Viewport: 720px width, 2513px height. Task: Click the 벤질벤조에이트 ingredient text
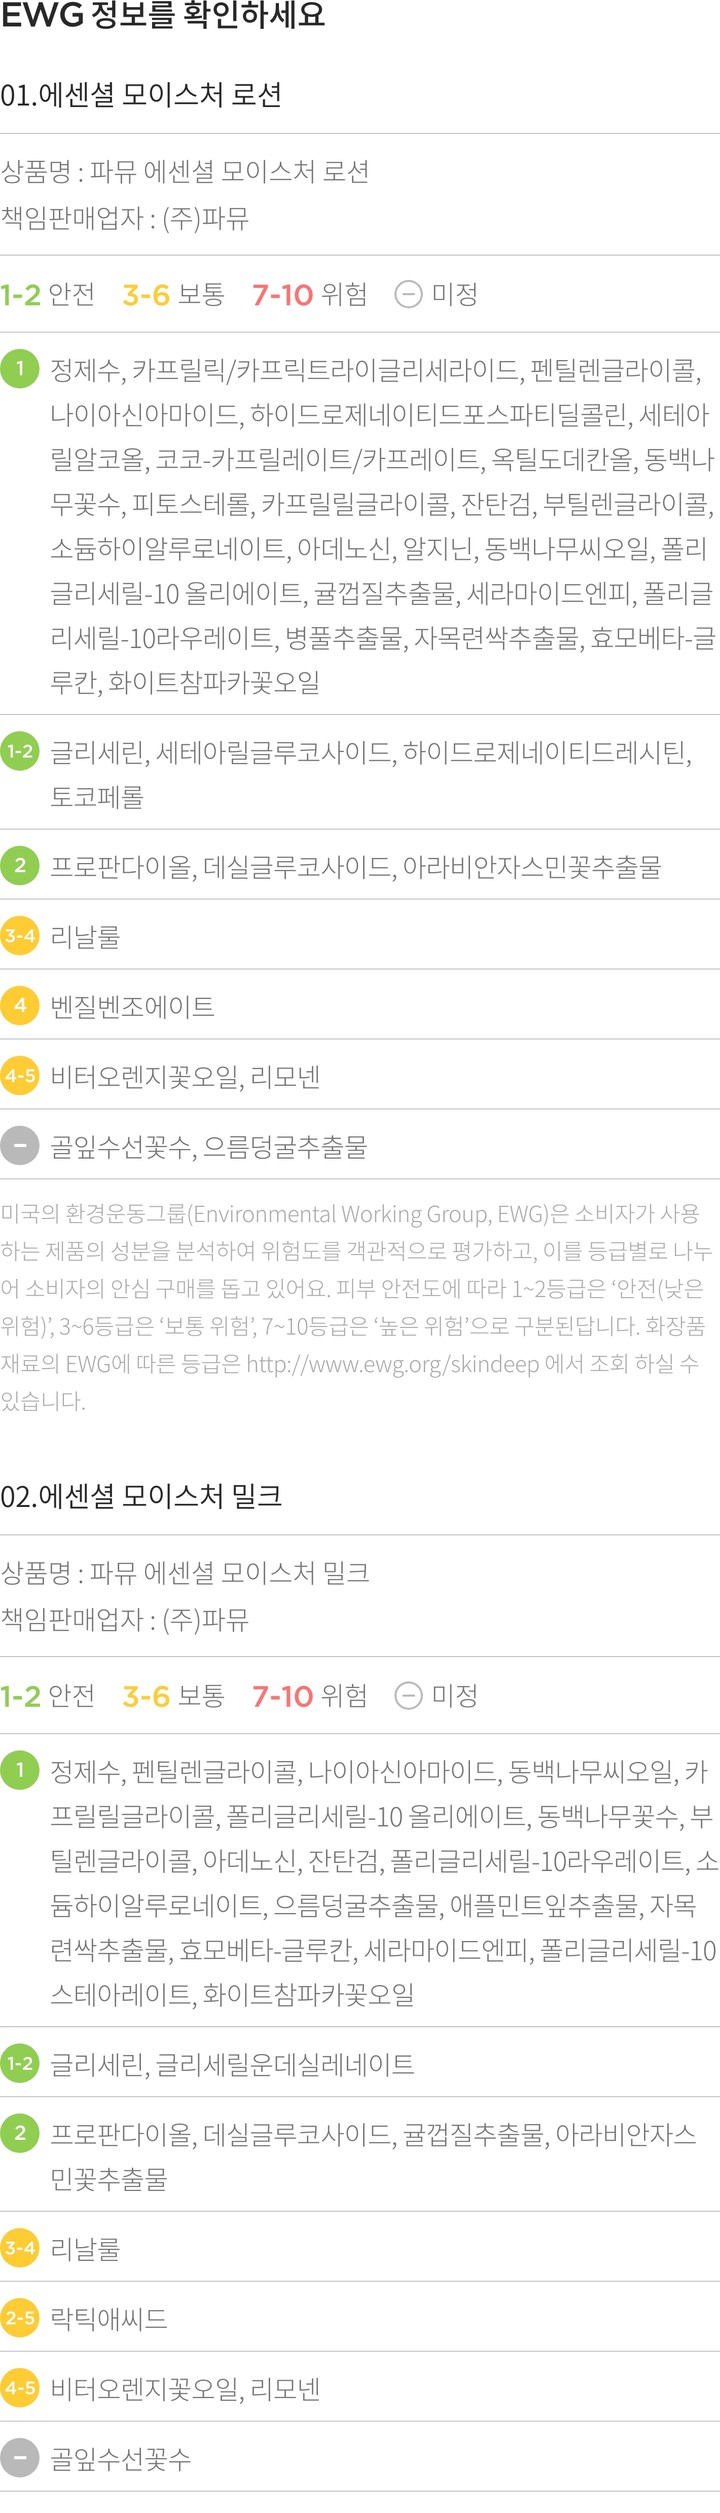pyautogui.click(x=132, y=1006)
